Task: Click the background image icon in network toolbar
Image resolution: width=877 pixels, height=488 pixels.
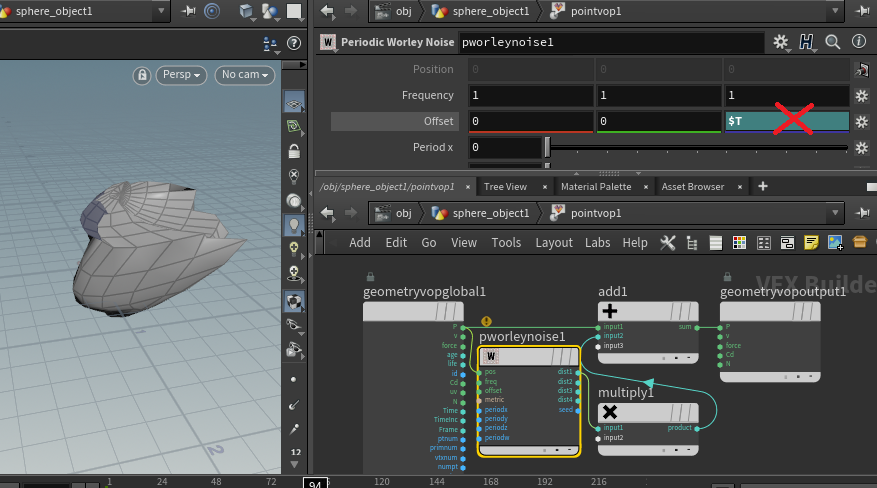Action: (836, 243)
